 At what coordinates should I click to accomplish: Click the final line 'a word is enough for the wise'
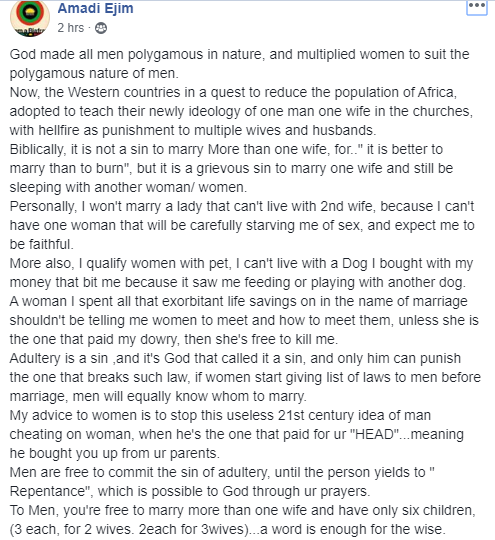pyautogui.click(x=352, y=529)
